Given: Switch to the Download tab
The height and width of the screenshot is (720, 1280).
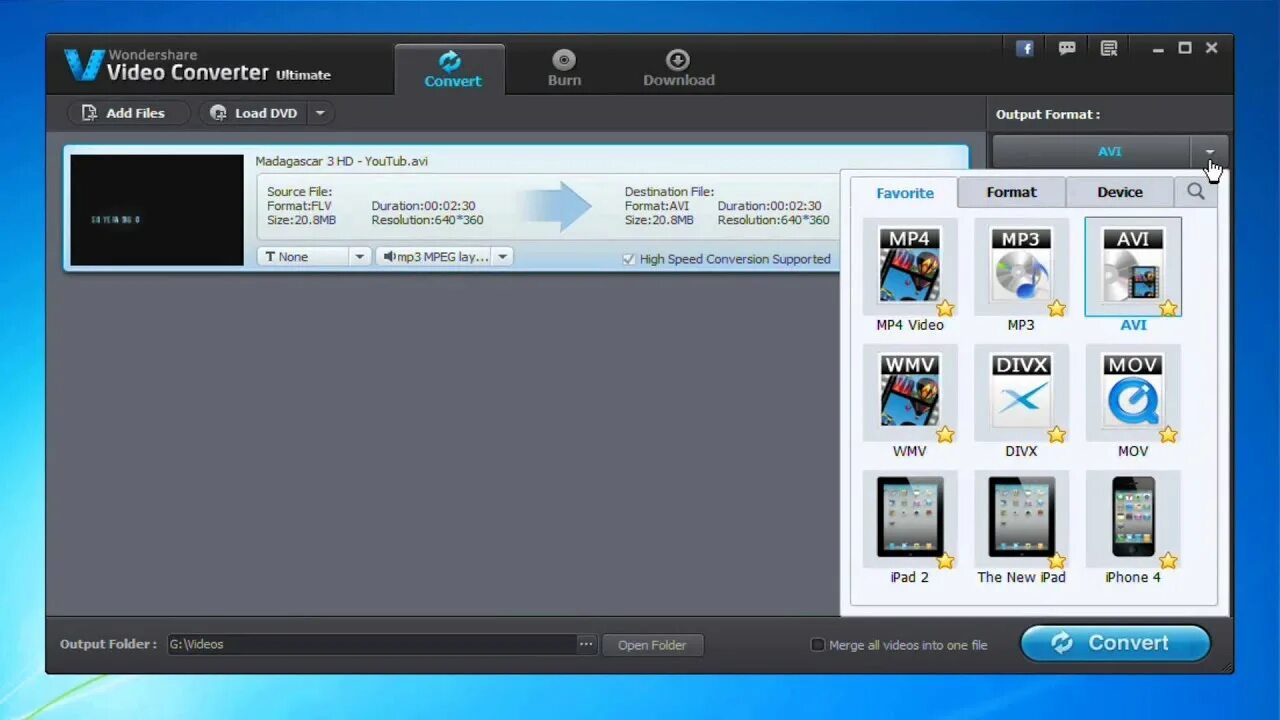Looking at the screenshot, I should pyautogui.click(x=679, y=69).
